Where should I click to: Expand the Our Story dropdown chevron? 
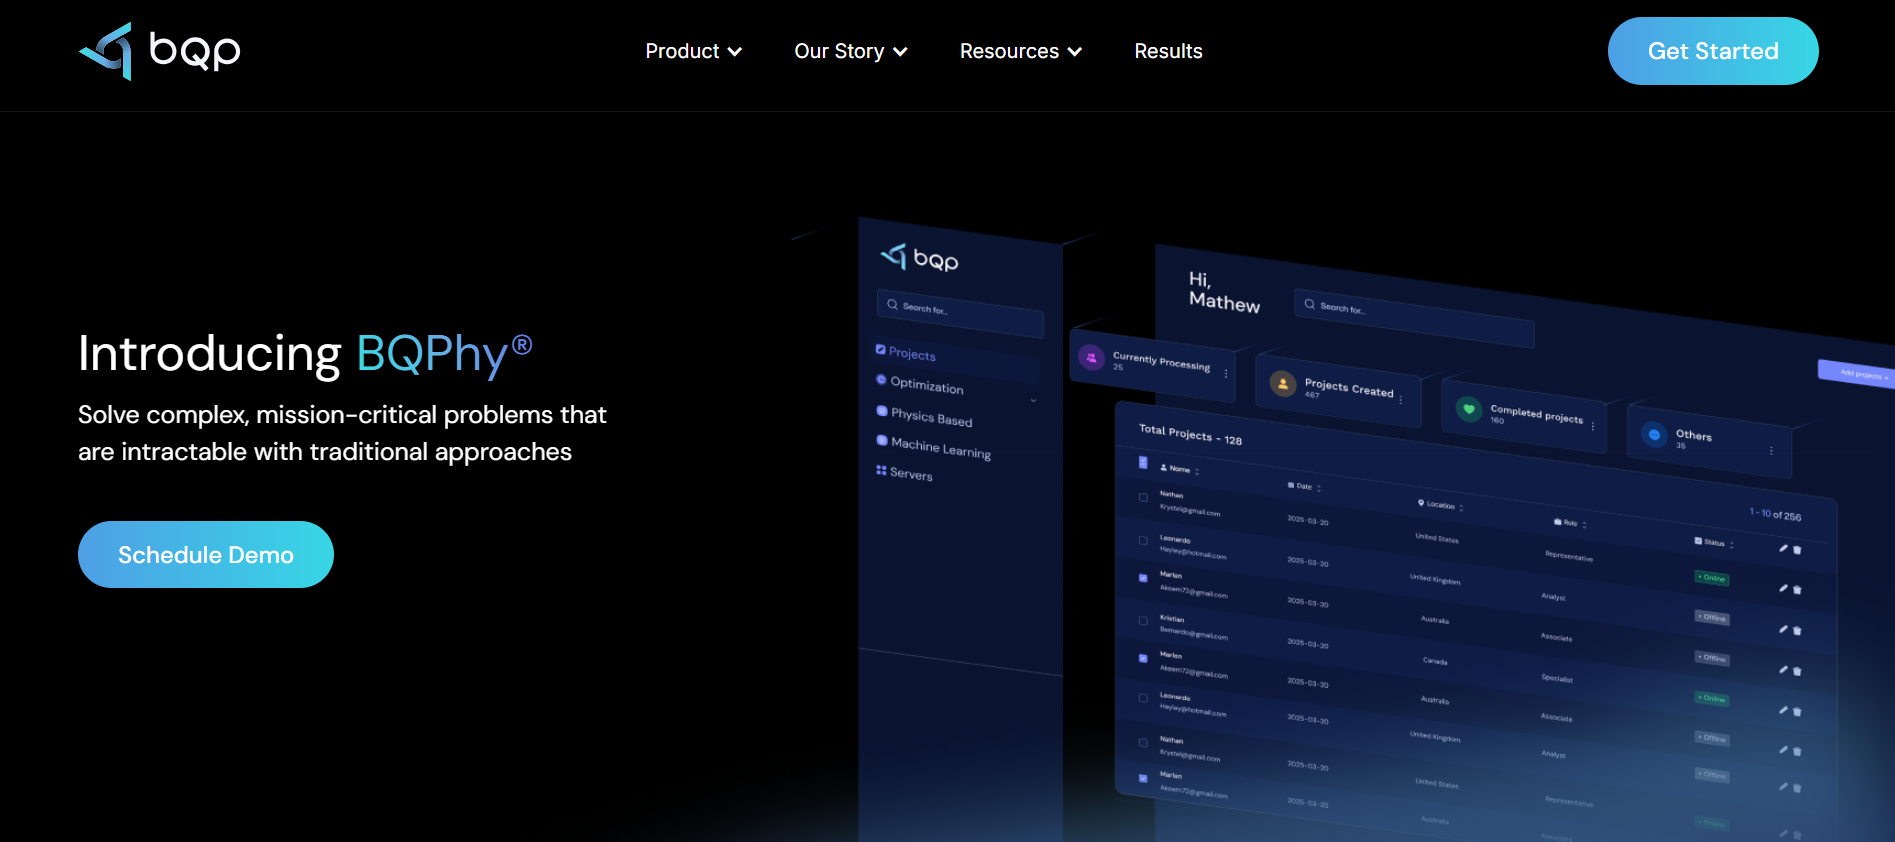click(900, 52)
